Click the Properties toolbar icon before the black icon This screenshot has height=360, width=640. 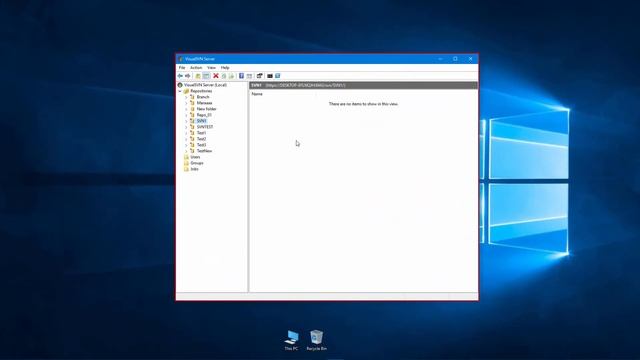pyautogui.click(x=260, y=76)
